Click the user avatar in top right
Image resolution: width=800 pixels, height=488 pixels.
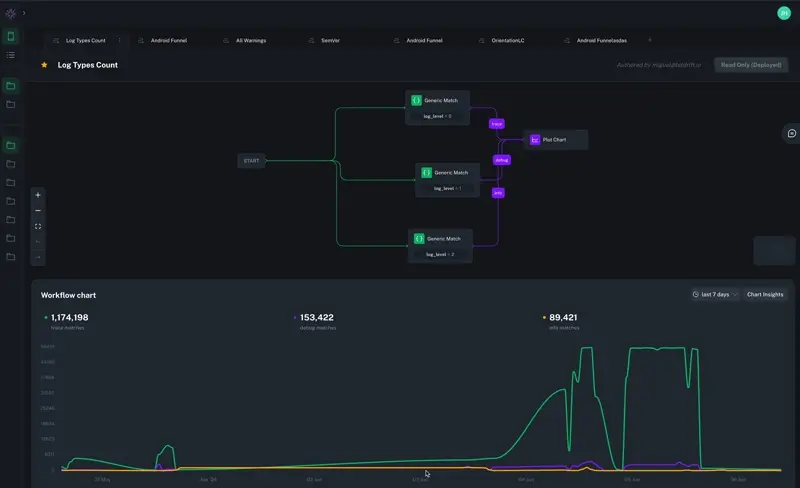(x=783, y=13)
